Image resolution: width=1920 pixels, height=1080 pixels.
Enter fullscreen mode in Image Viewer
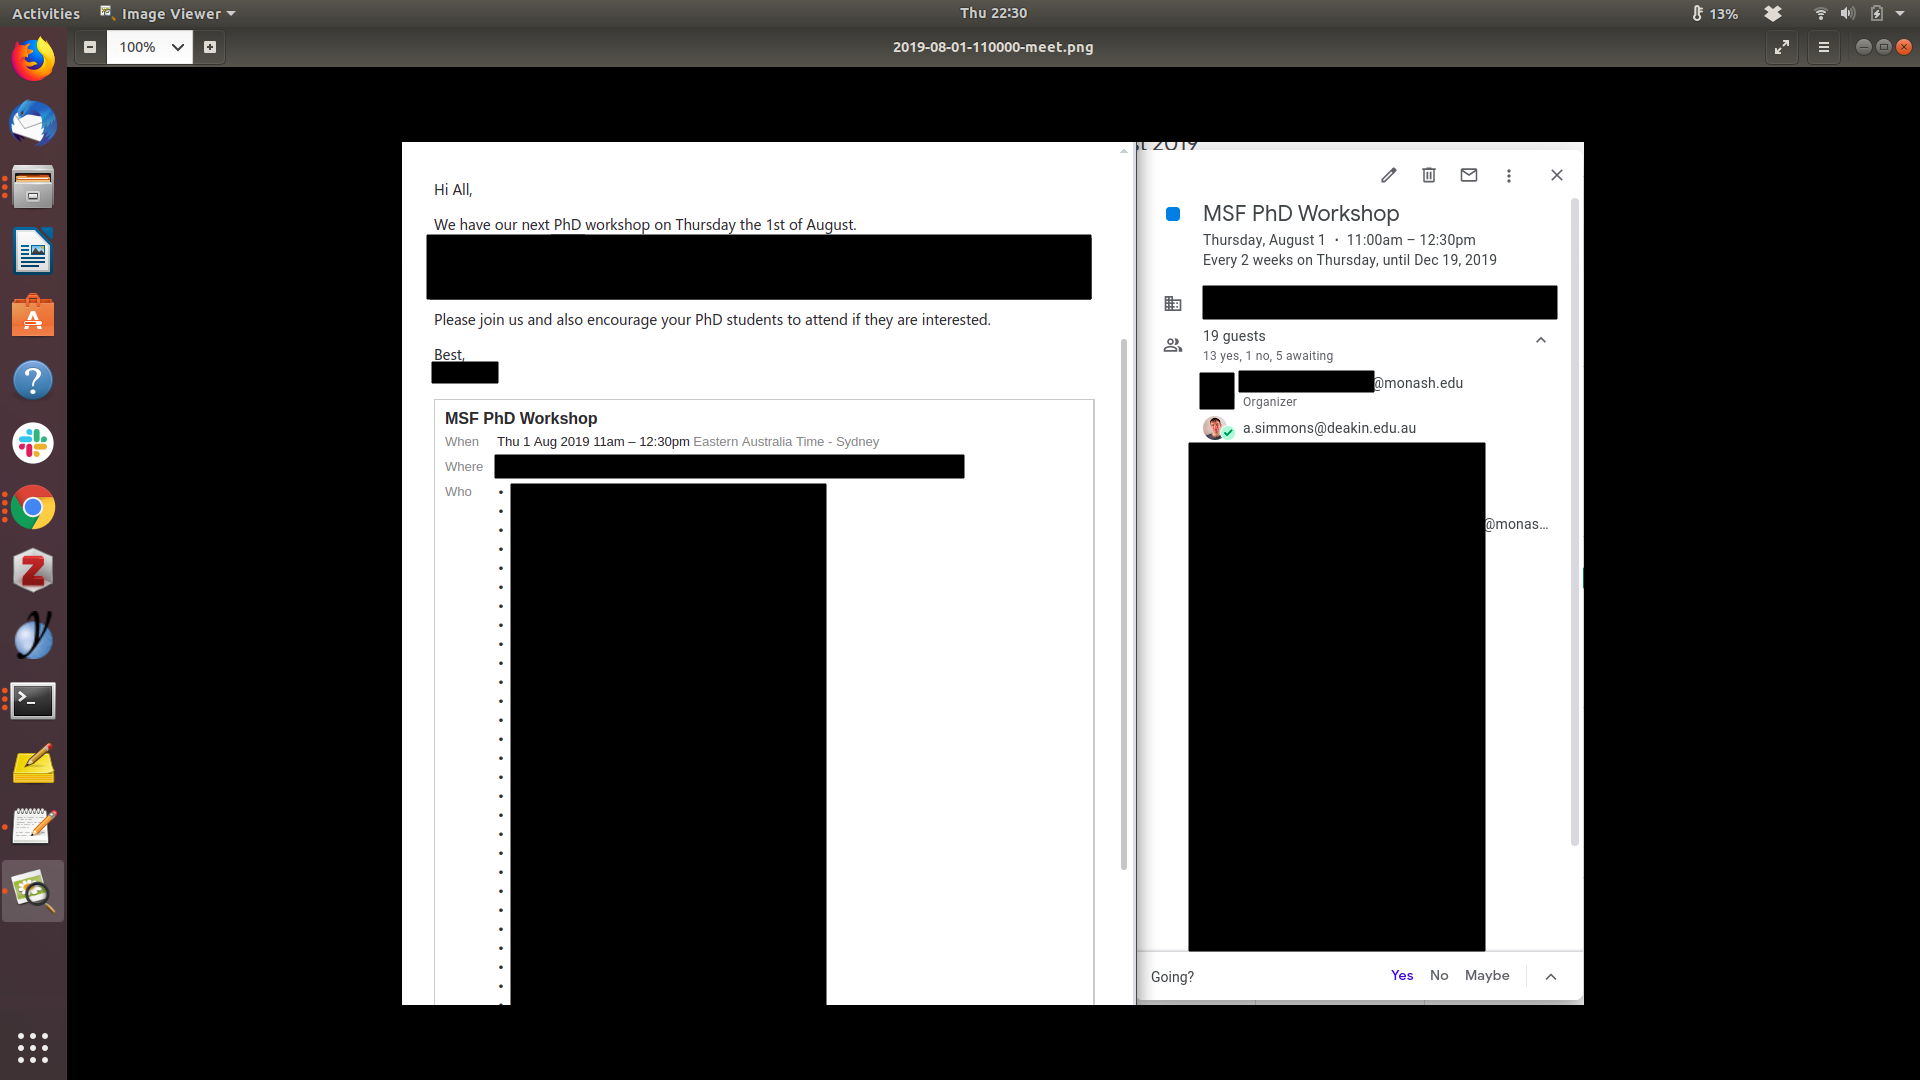click(1782, 47)
